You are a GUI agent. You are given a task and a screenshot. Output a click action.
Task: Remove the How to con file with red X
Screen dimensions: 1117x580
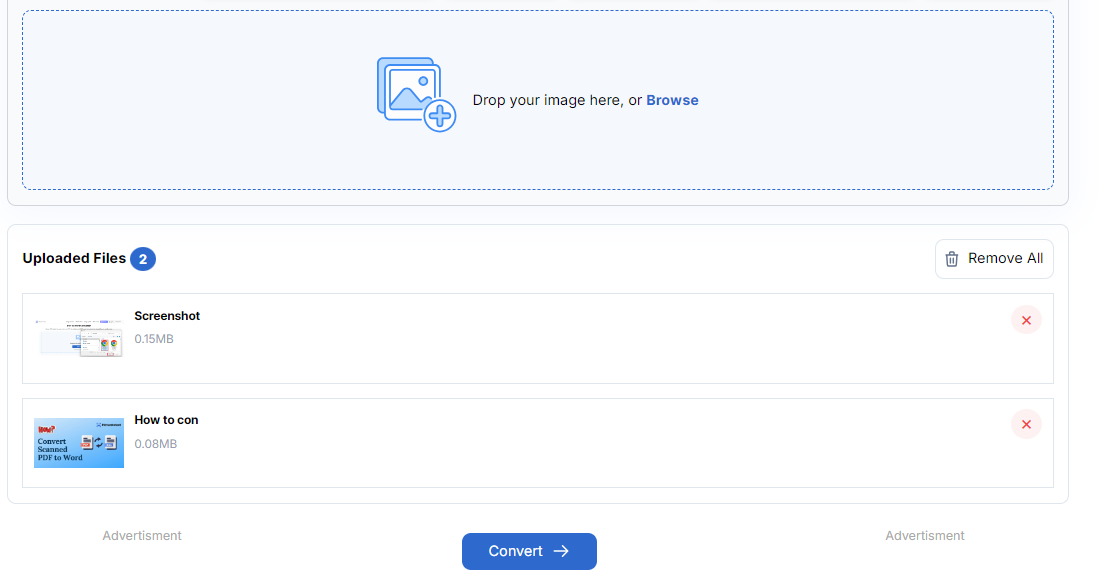coord(1026,425)
